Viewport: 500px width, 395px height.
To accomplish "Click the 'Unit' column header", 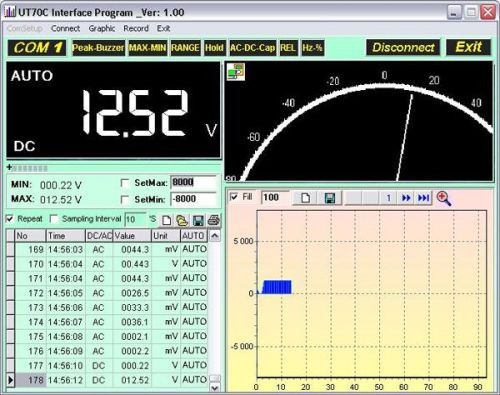I will coord(166,236).
